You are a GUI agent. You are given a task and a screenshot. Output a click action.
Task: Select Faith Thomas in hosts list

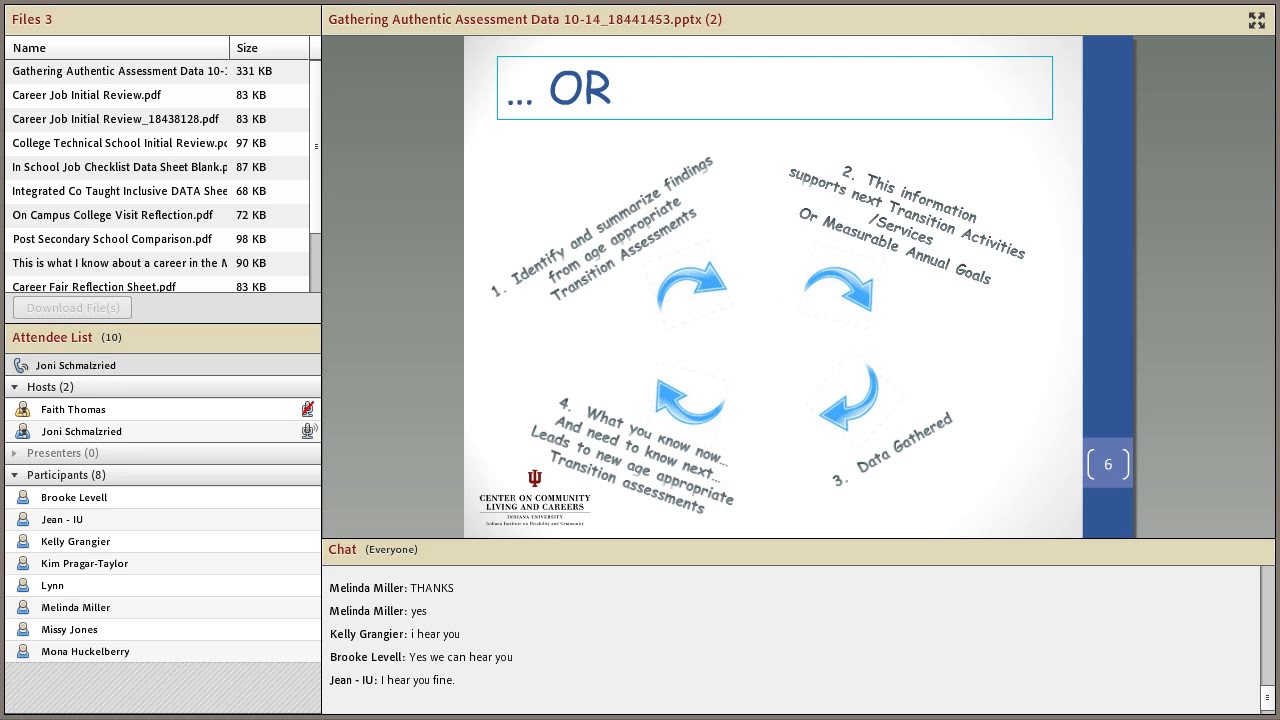click(162, 409)
